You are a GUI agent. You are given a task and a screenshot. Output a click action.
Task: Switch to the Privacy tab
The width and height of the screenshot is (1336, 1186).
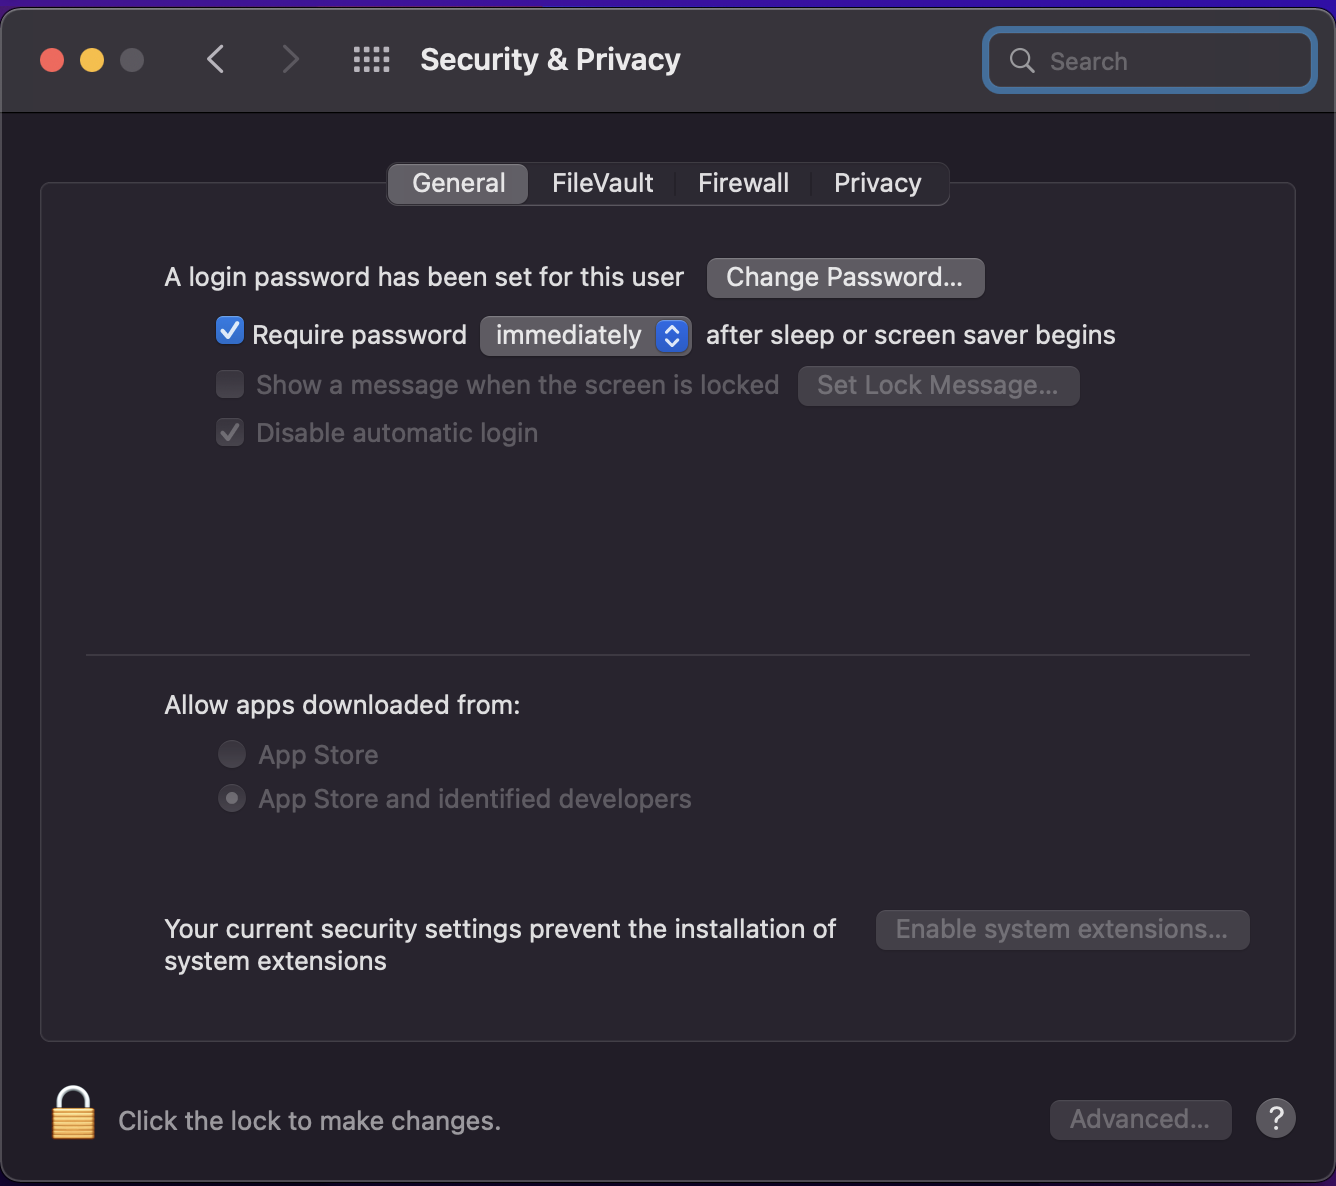(x=877, y=183)
